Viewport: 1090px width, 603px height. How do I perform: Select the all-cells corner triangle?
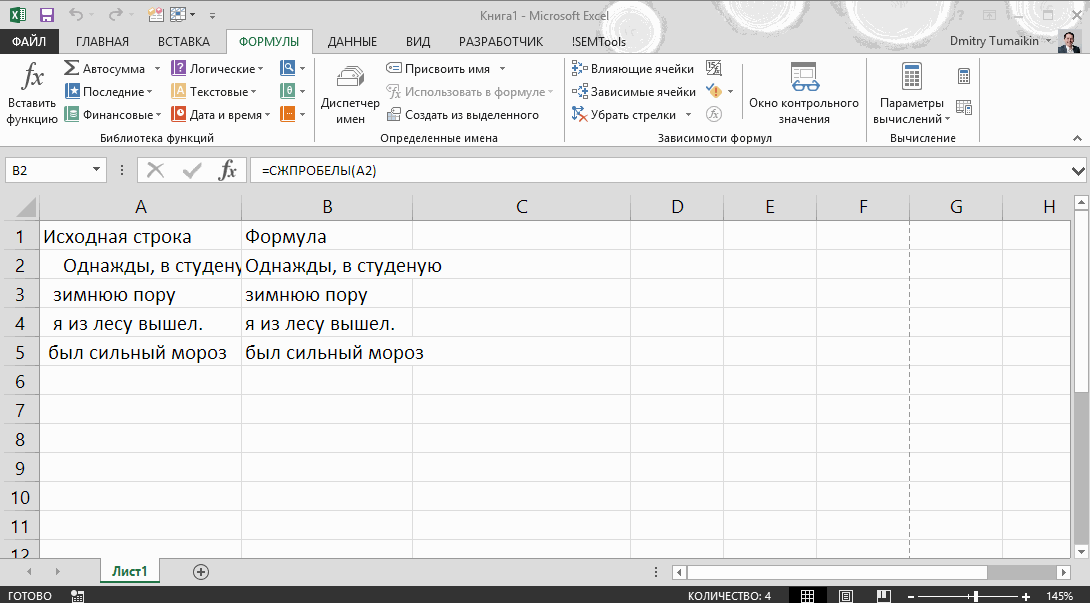click(x=24, y=207)
